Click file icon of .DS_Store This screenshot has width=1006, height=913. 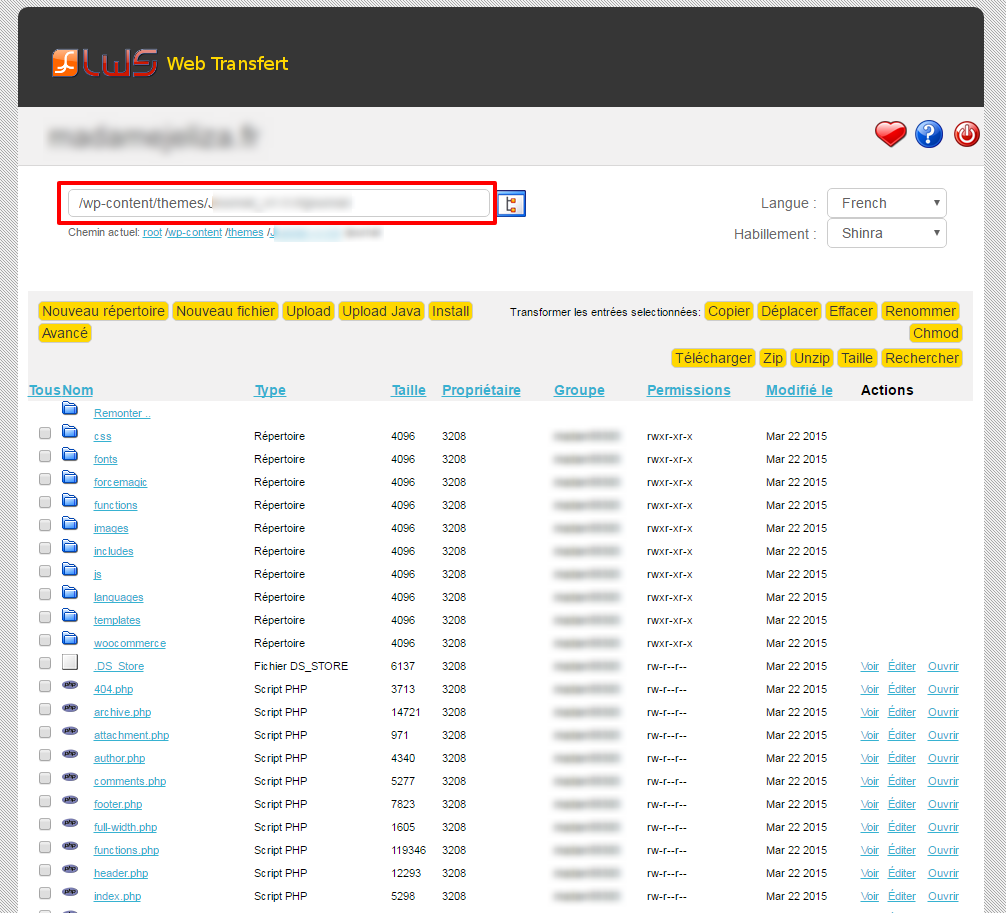[70, 662]
